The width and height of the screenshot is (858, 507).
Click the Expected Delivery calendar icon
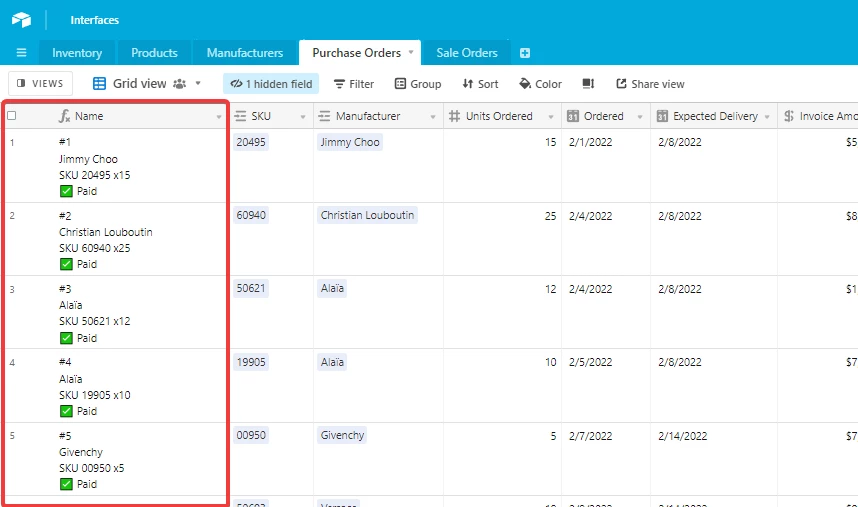(x=662, y=116)
